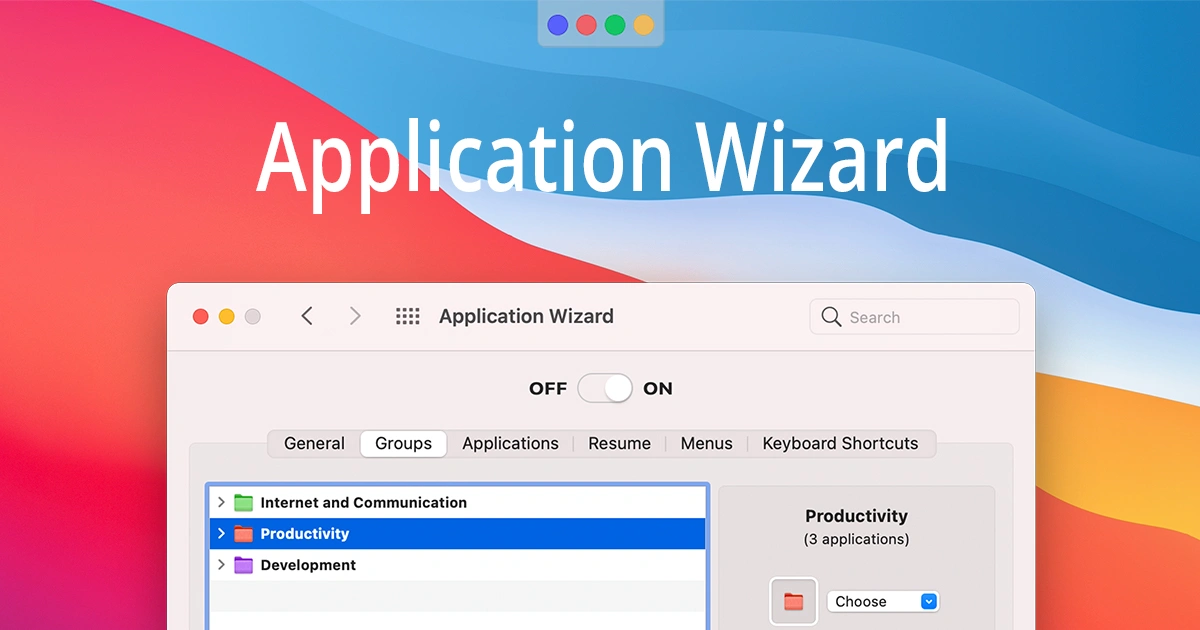
Task: Select the Groups tab
Action: [403, 443]
